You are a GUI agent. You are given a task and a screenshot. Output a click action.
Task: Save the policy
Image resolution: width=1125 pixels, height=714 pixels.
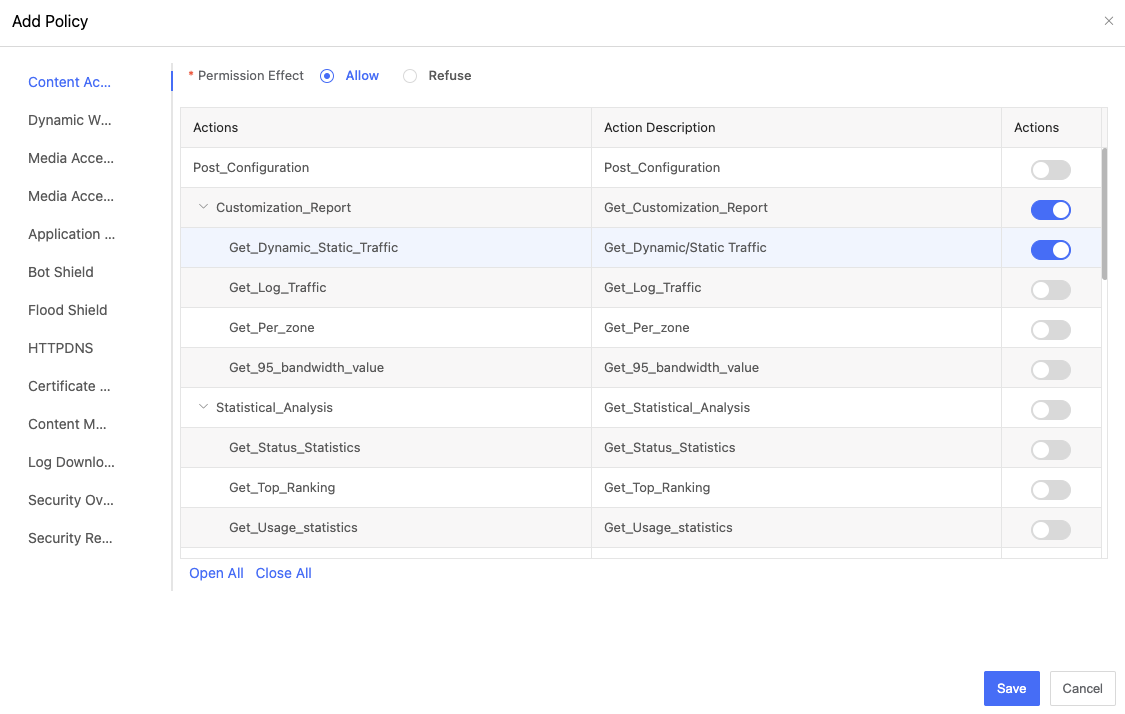1011,688
